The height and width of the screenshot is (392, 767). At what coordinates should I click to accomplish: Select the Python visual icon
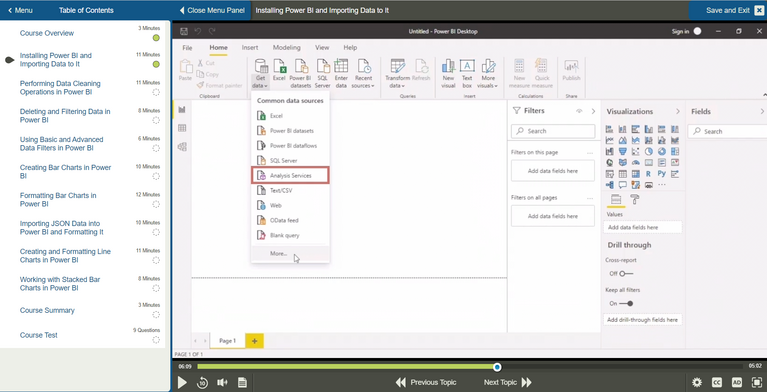click(662, 174)
